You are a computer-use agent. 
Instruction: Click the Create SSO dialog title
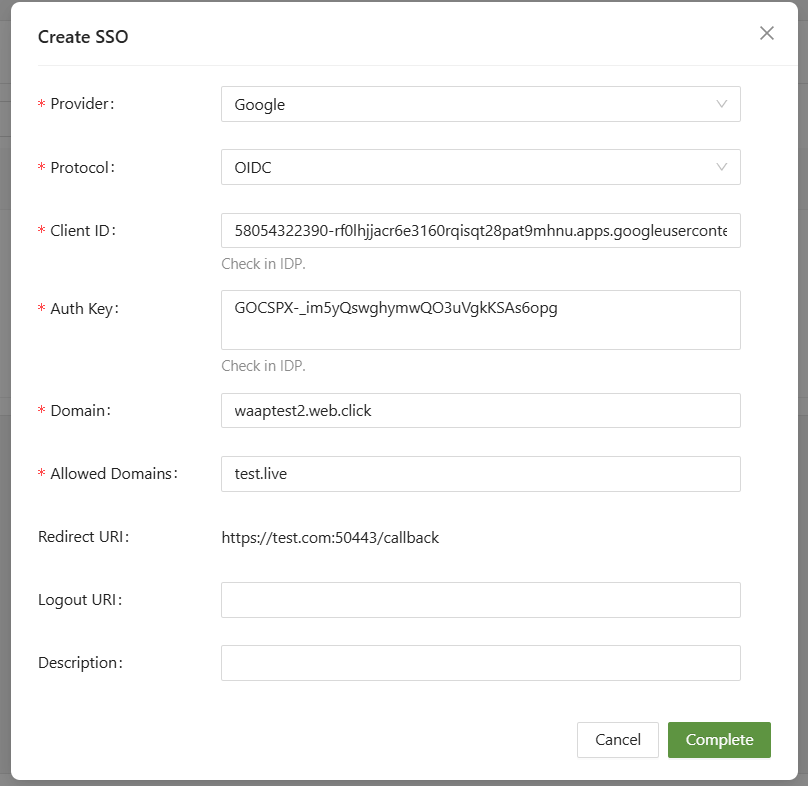(x=83, y=37)
